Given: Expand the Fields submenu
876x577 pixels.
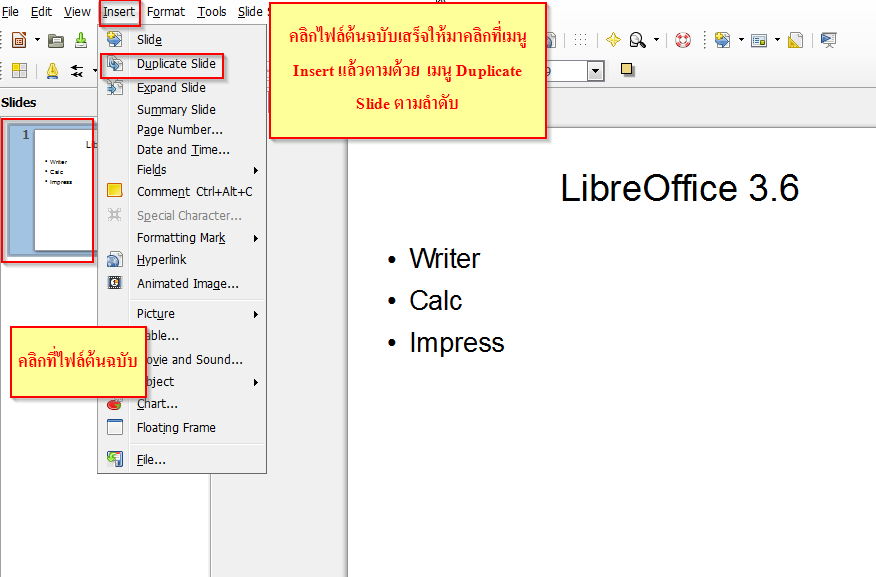Looking at the screenshot, I should pyautogui.click(x=182, y=170).
